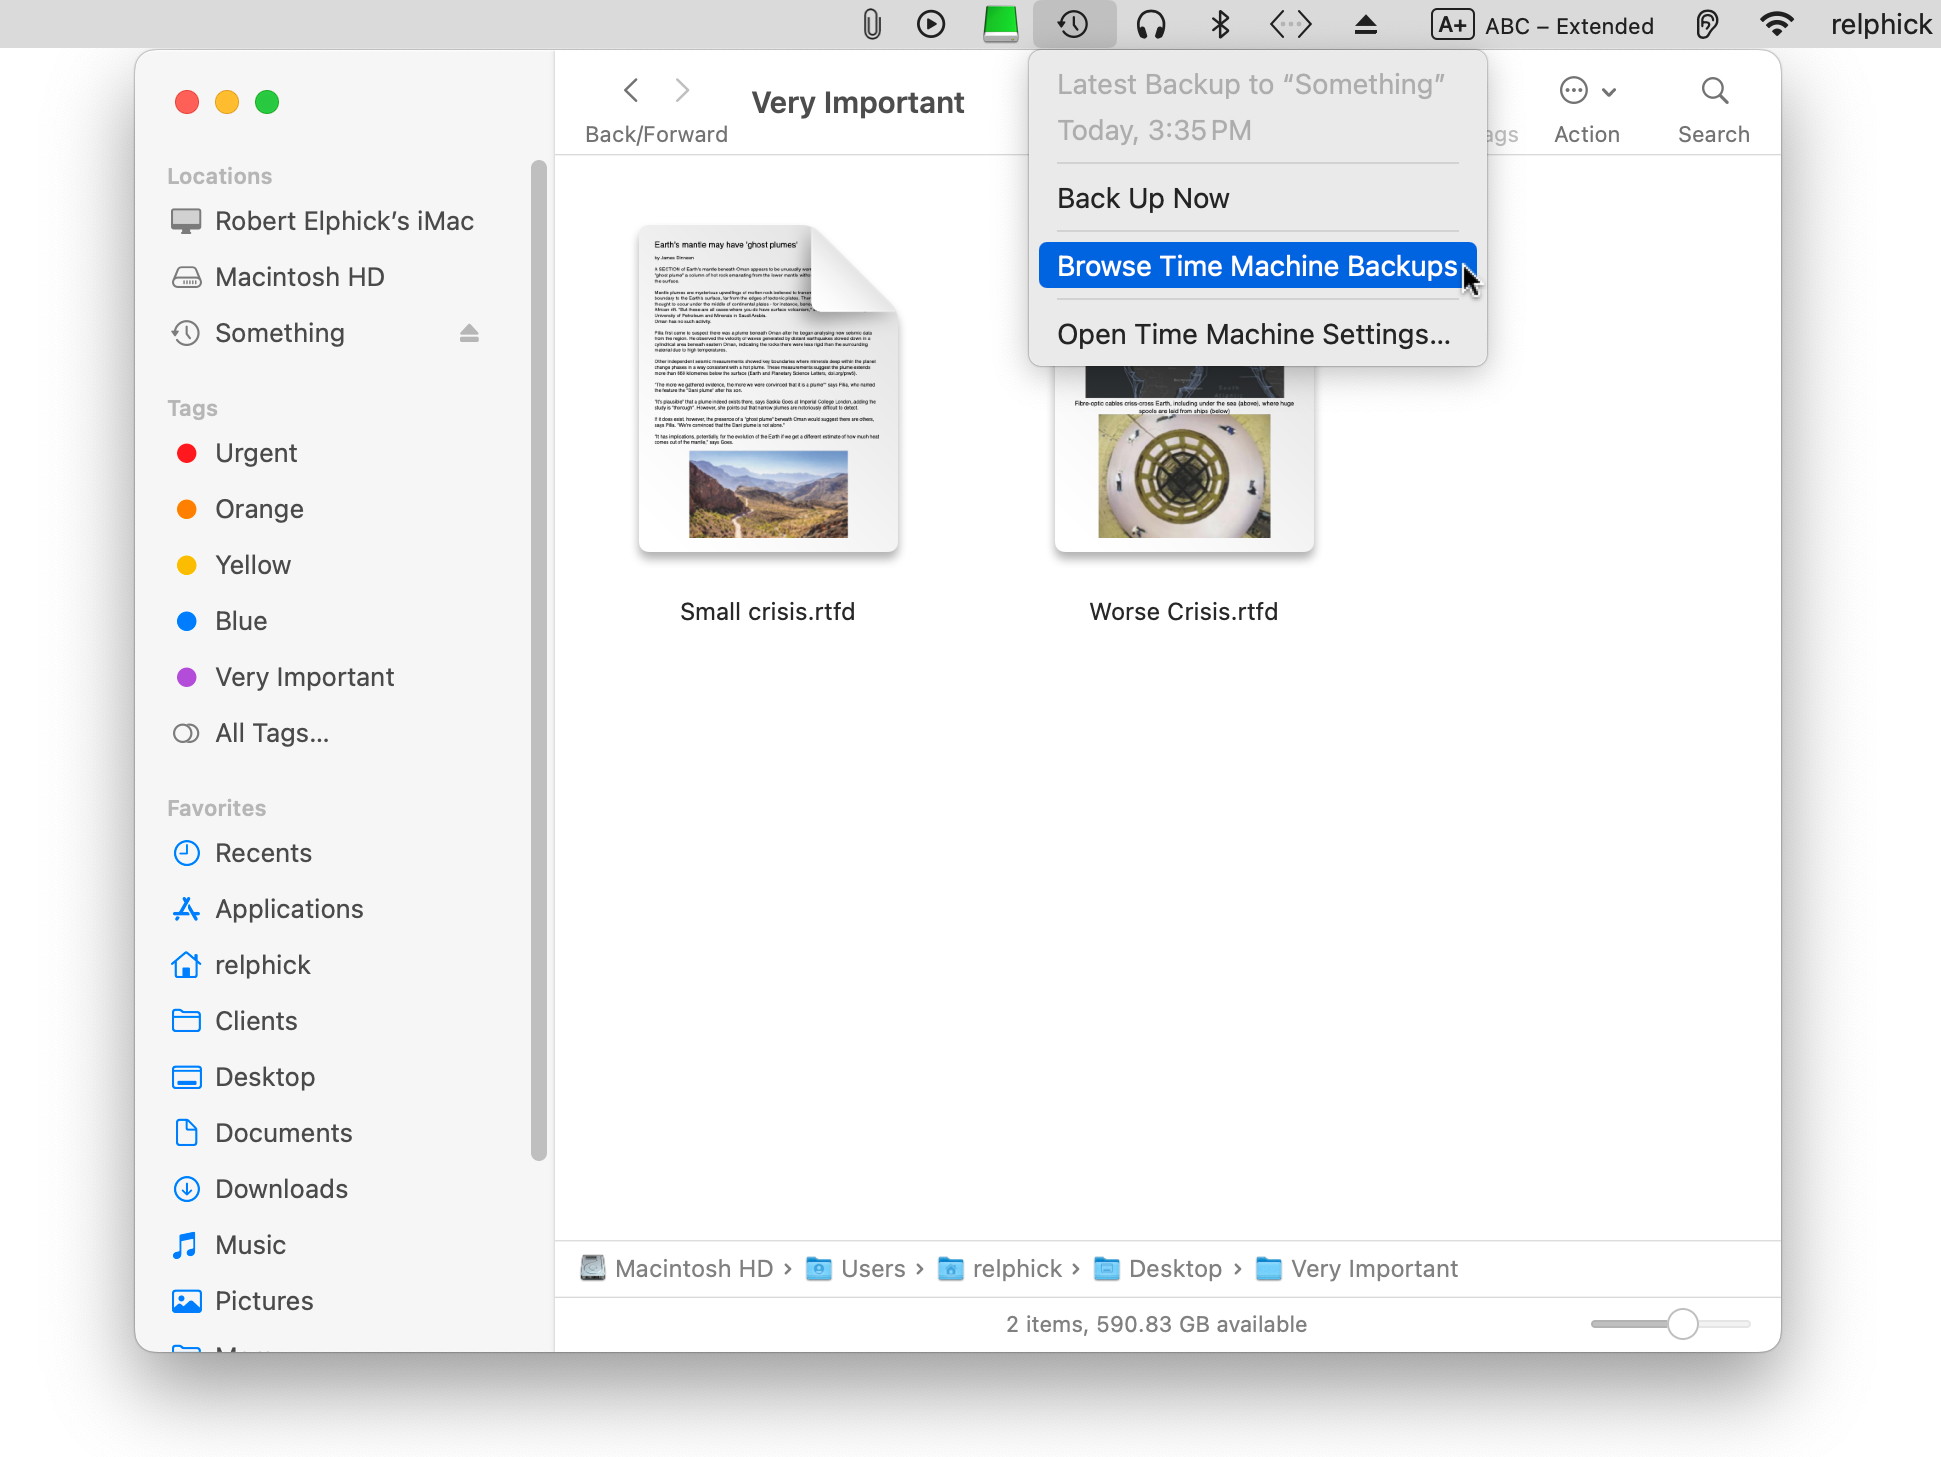1941x1457 pixels.
Task: Open the Search magnifier in toolbar
Action: pyautogui.click(x=1713, y=91)
